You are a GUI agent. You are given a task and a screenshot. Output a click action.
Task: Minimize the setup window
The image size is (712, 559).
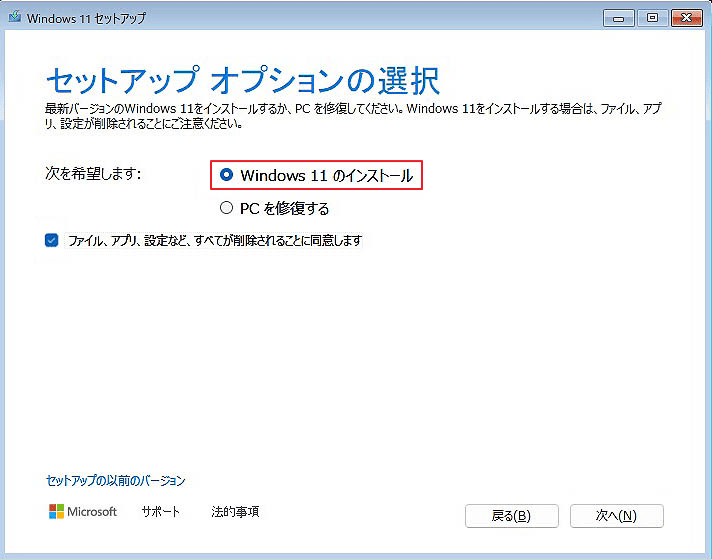(x=618, y=18)
